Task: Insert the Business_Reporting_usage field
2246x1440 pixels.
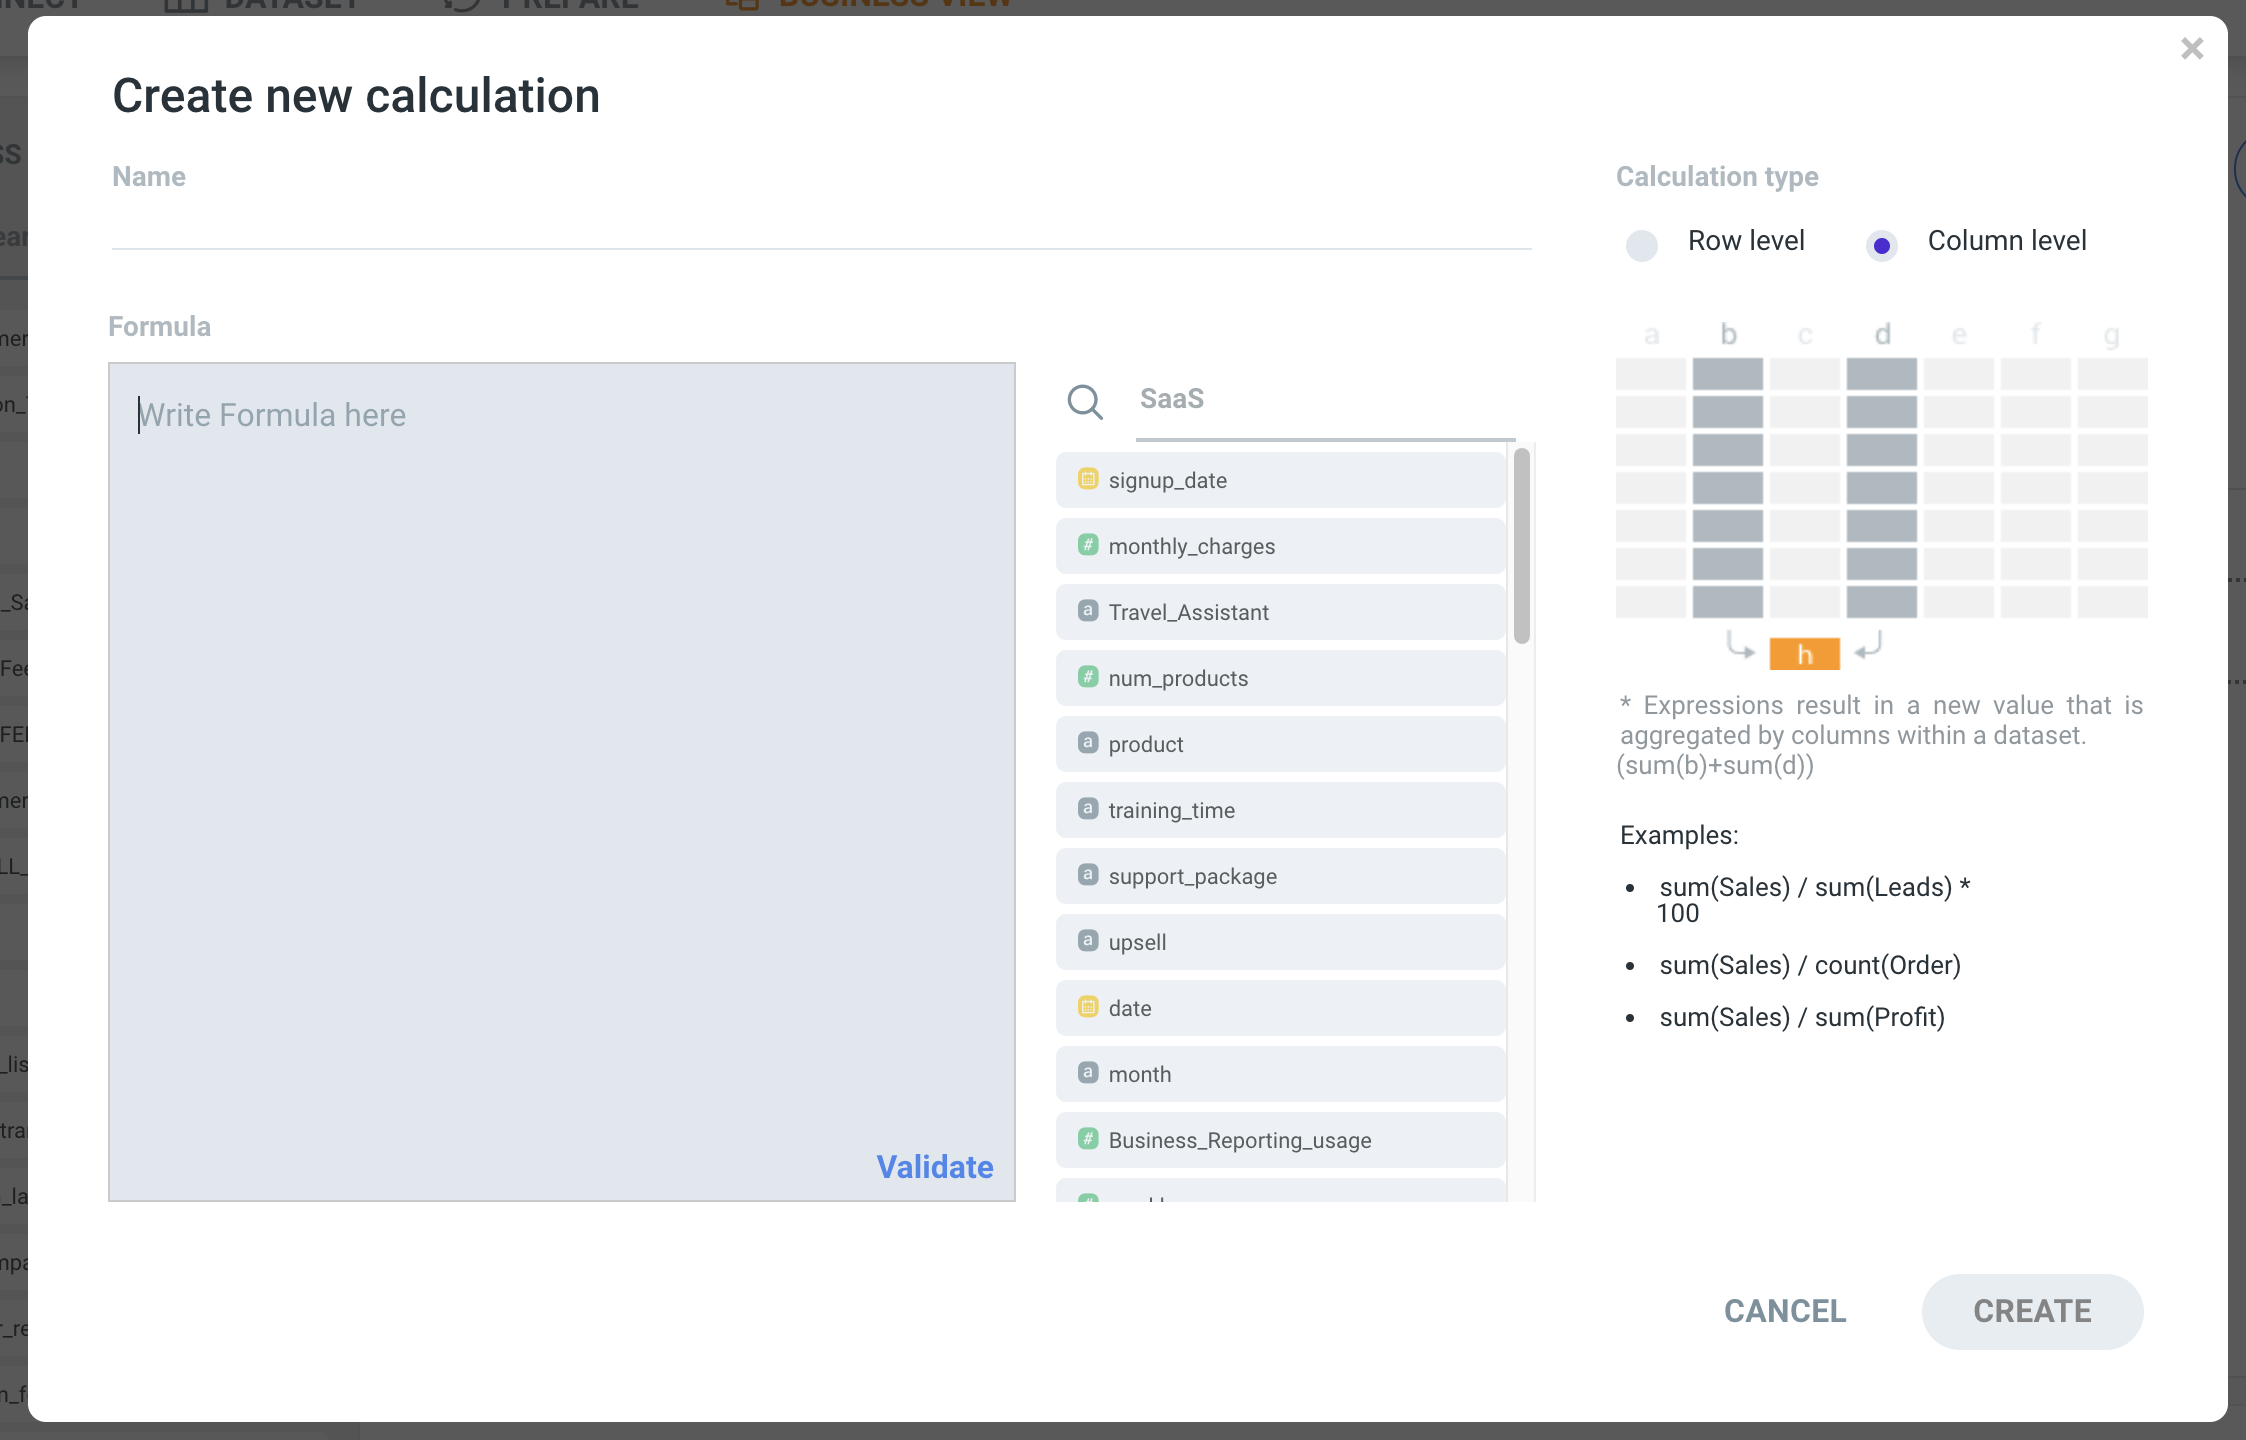Action: pyautogui.click(x=1281, y=1140)
